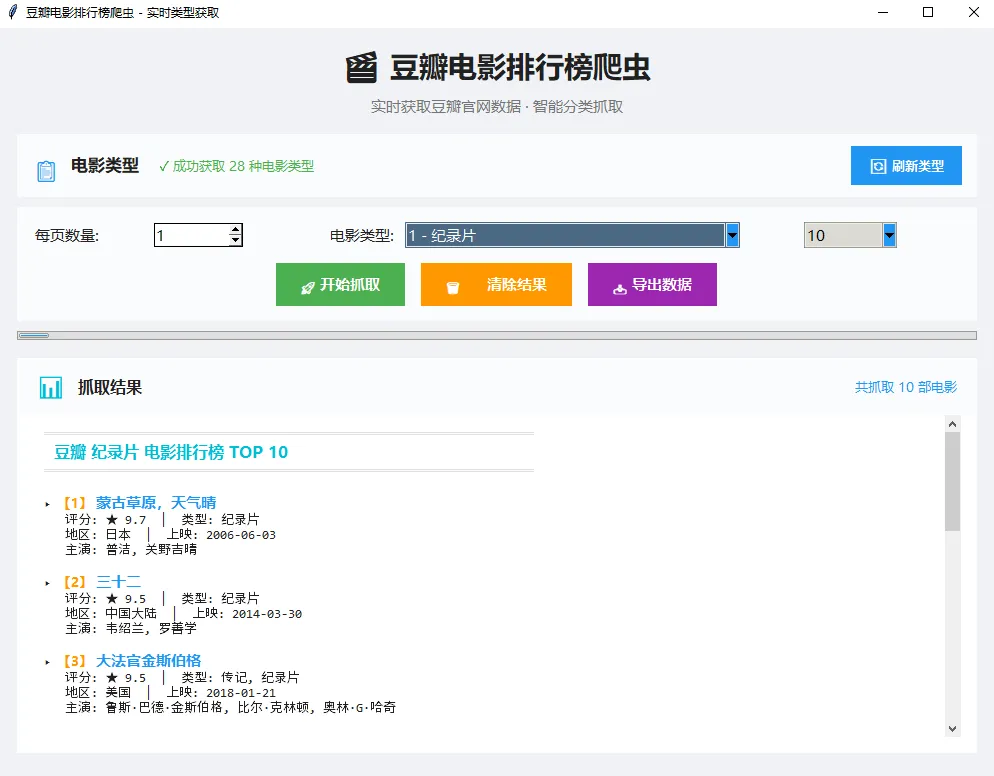
Task: Click the triangle marker beside entry 【1】
Action: (x=48, y=505)
